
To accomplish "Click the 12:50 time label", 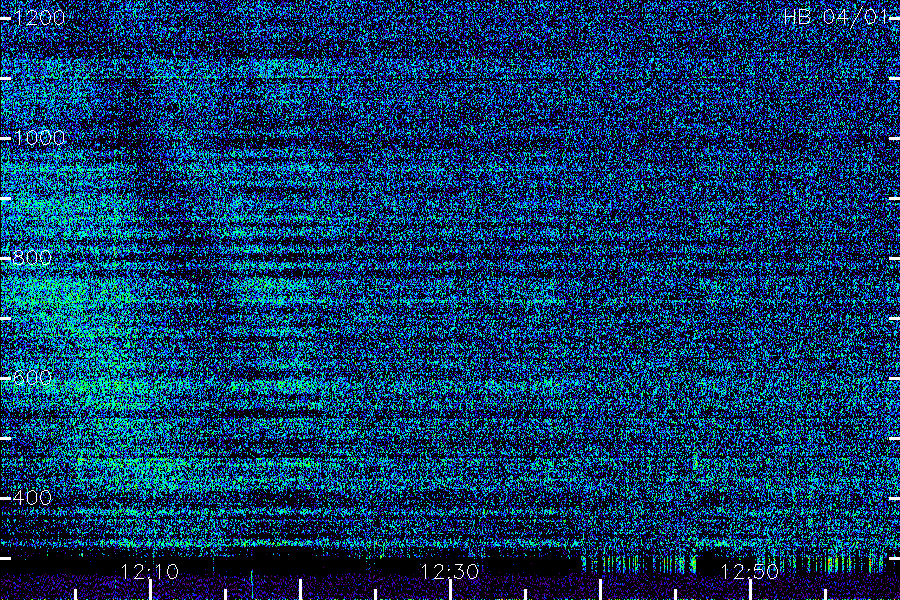I will pos(749,571).
